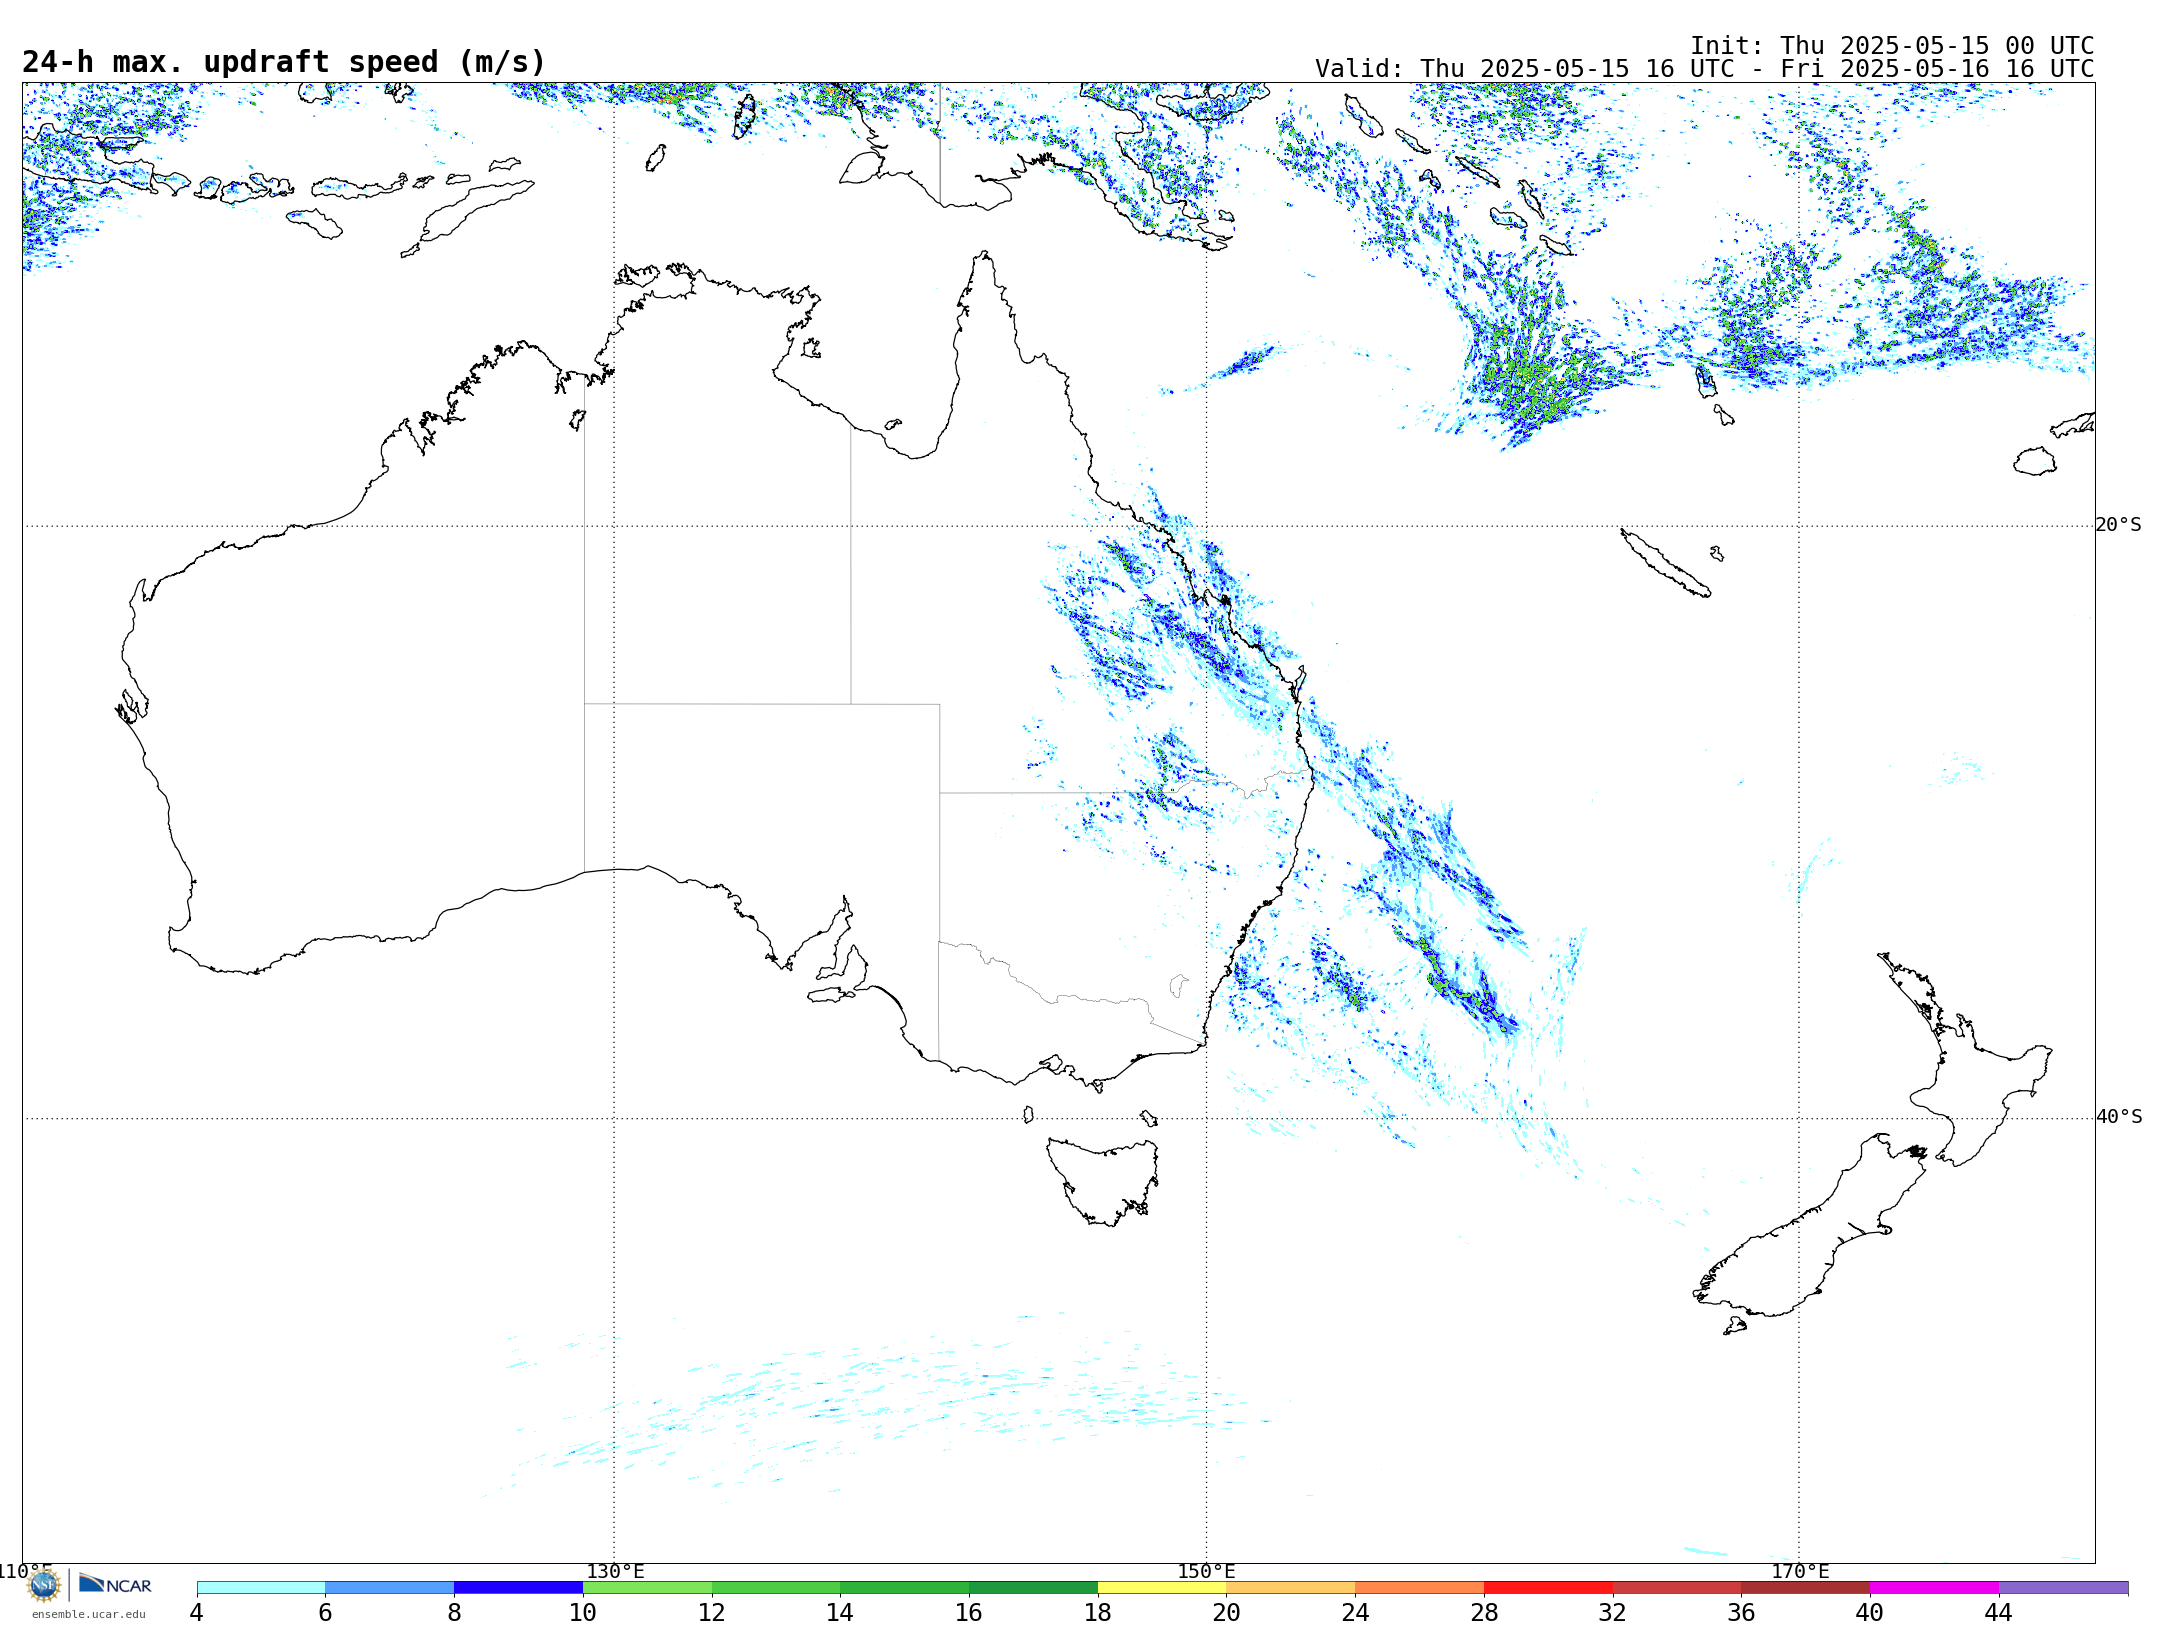Select the Init time text line
This screenshot has height=1626, width=2160.
1892,46
